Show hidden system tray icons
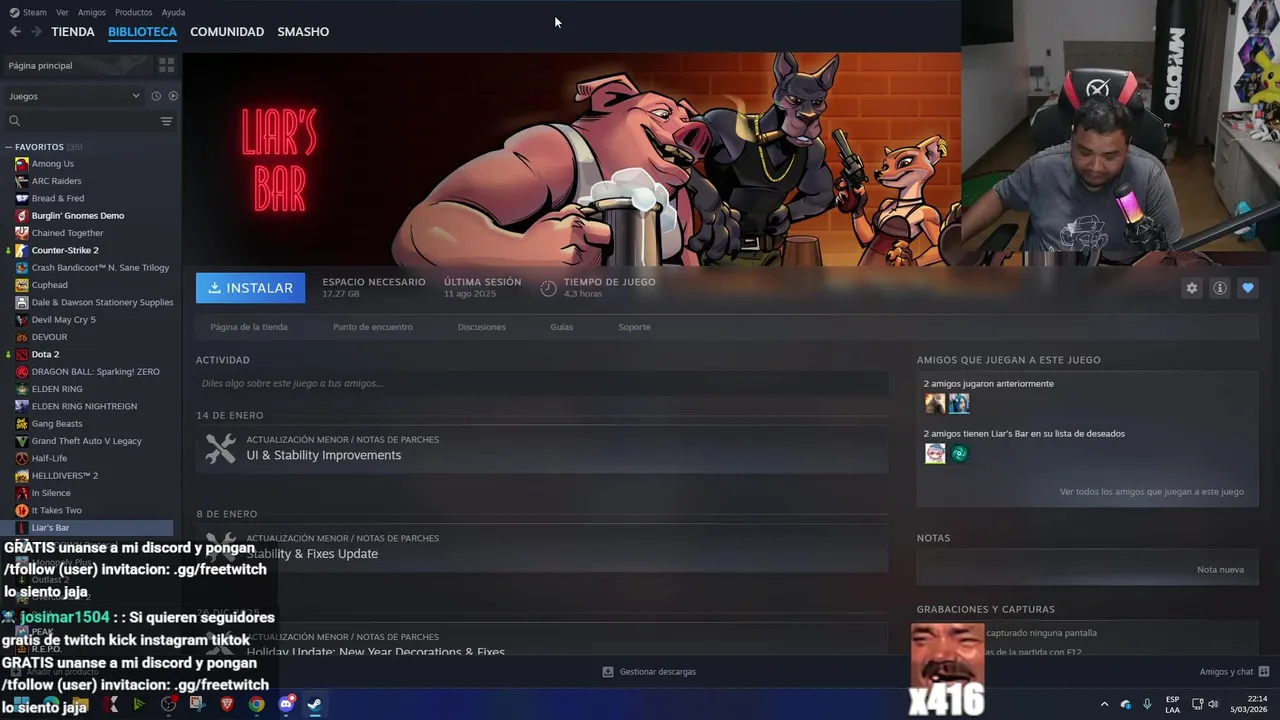 point(1104,704)
